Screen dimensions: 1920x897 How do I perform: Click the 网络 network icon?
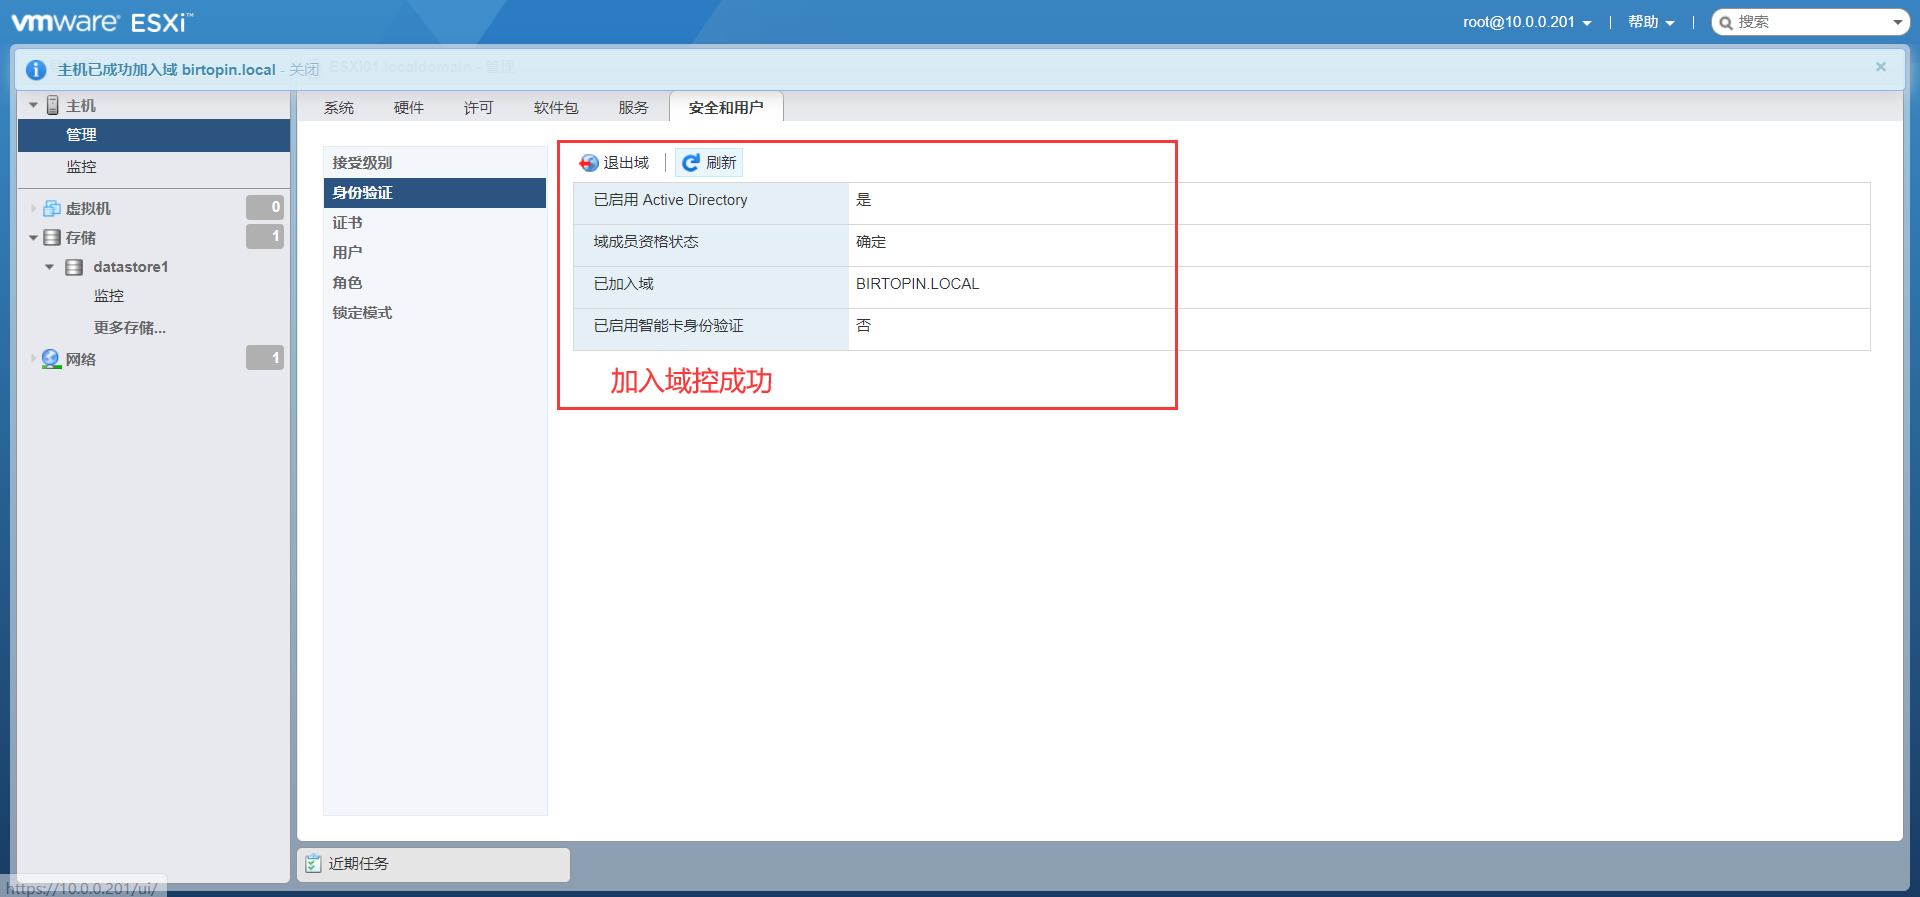pos(51,359)
